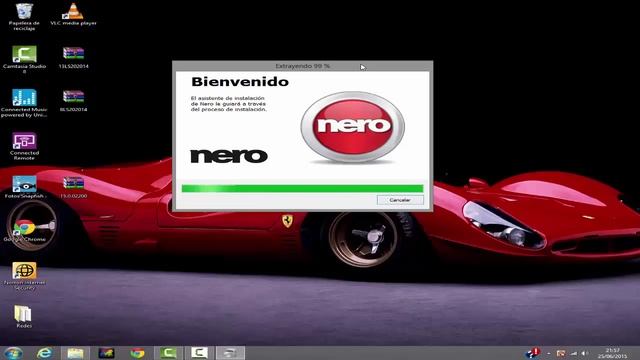The width and height of the screenshot is (640, 360).
Task: Launch Google Chrome from desktop shortcut
Action: coord(24,230)
